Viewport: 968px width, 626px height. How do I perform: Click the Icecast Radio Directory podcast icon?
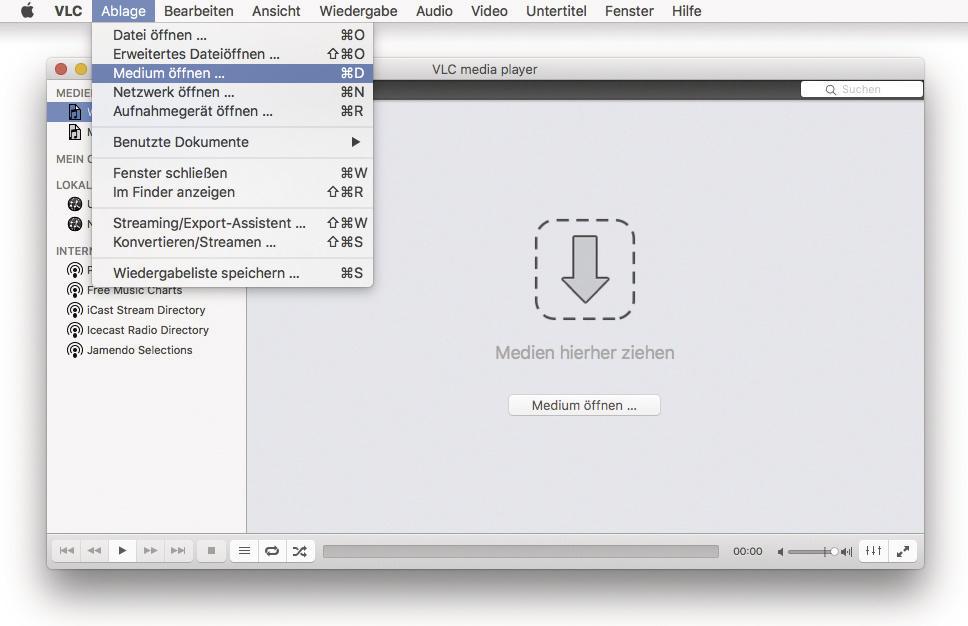[75, 330]
